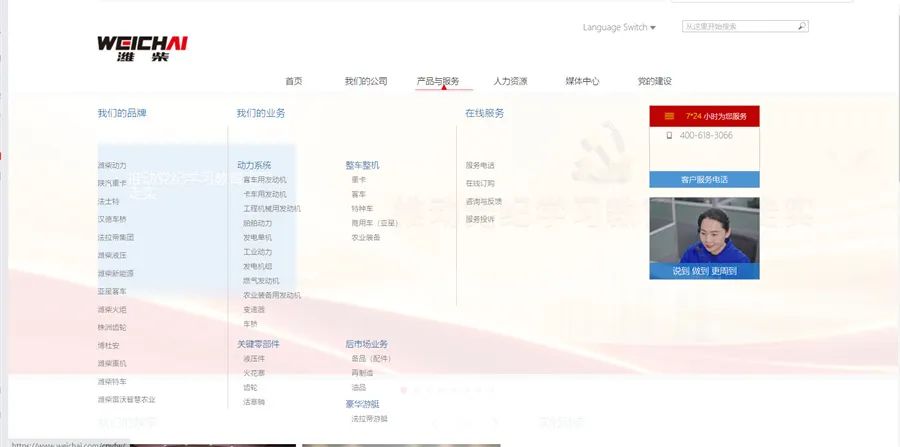Open the 潍柴雷沃智慧农业 brand link
The image size is (900, 447).
pyautogui.click(x=126, y=399)
